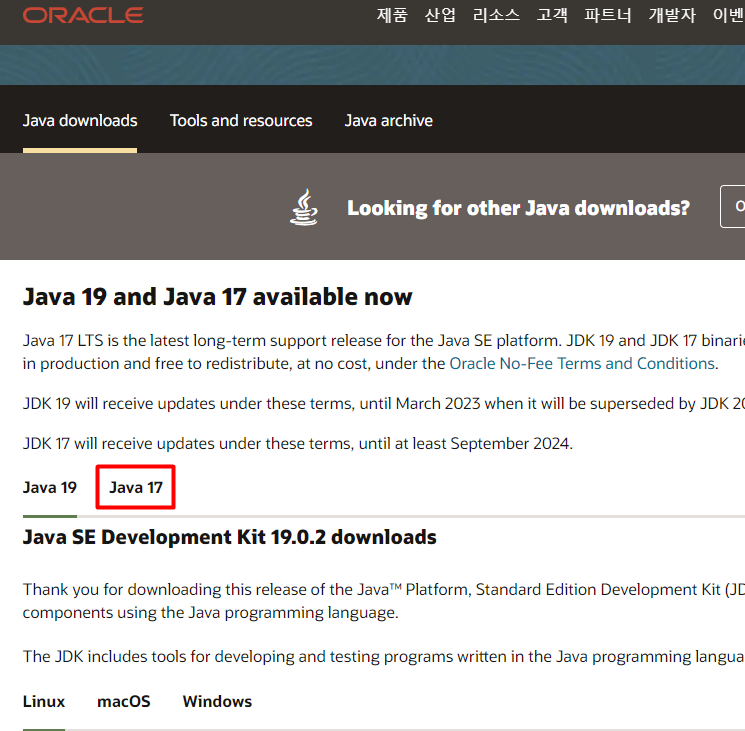Select the Java 19 tab
The height and width of the screenshot is (731, 745).
(50, 488)
